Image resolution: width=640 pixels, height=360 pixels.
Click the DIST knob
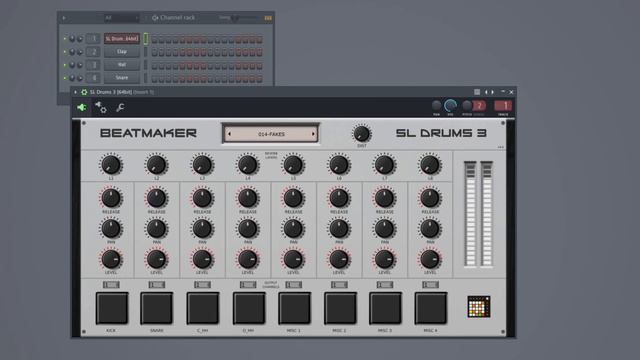pos(361,133)
